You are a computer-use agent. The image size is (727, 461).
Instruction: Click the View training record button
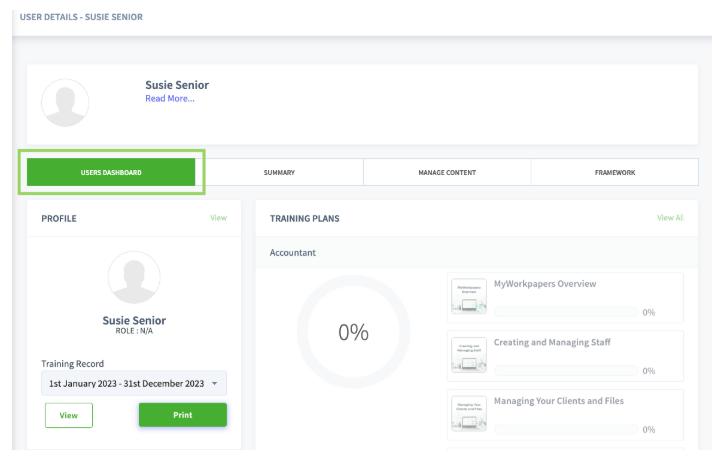69,415
